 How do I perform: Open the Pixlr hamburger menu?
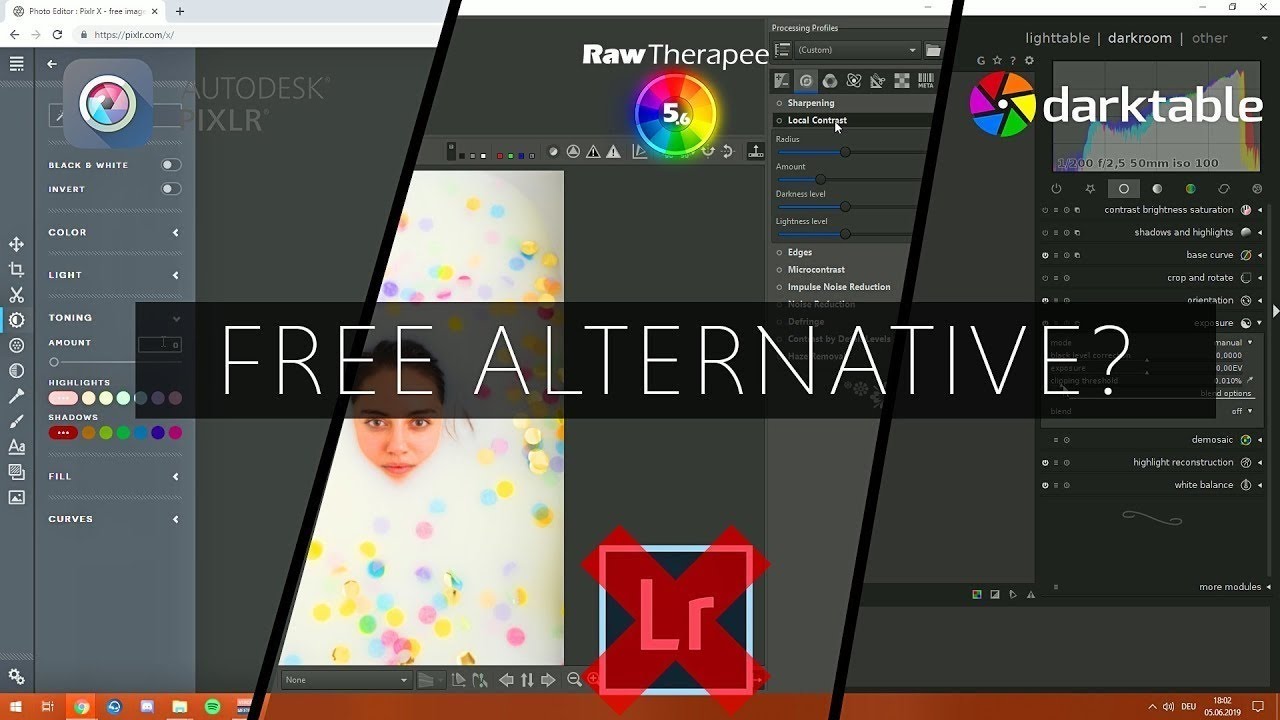pos(16,64)
